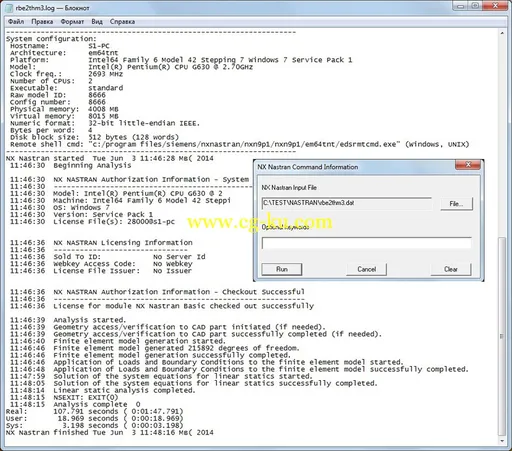
Task: Click the 'Clock freq.:' 2693 MHz line
Action: 66,74
